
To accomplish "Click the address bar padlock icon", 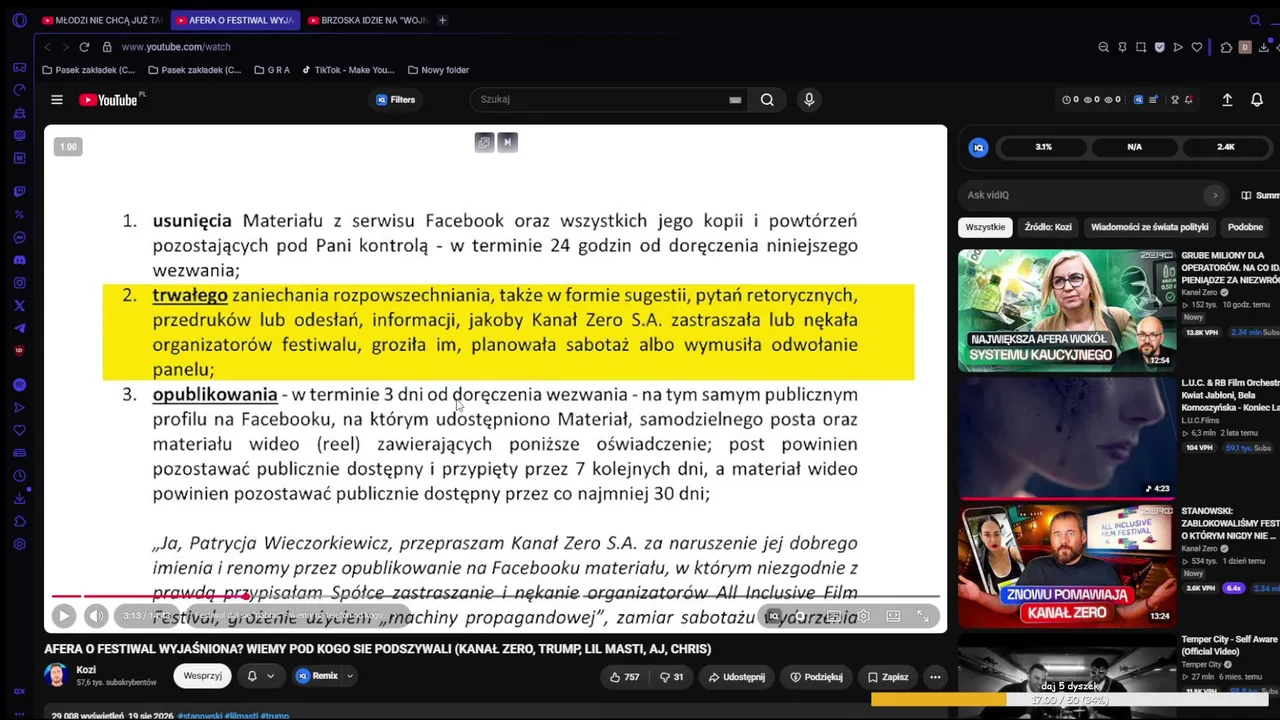I will click(107, 47).
